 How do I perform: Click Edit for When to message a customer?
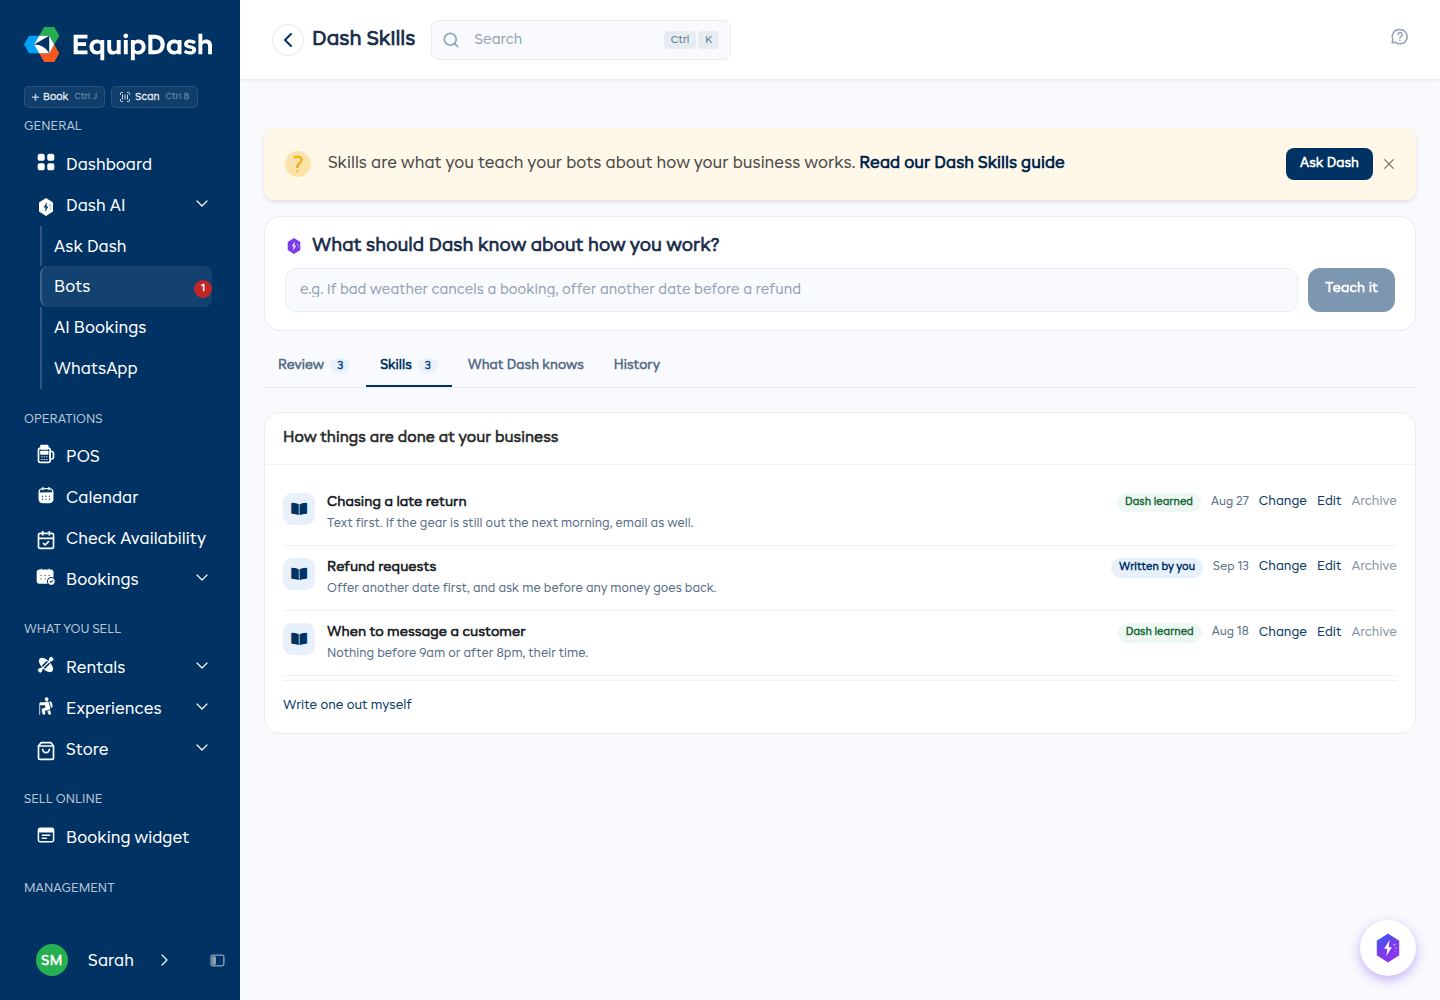click(1329, 632)
